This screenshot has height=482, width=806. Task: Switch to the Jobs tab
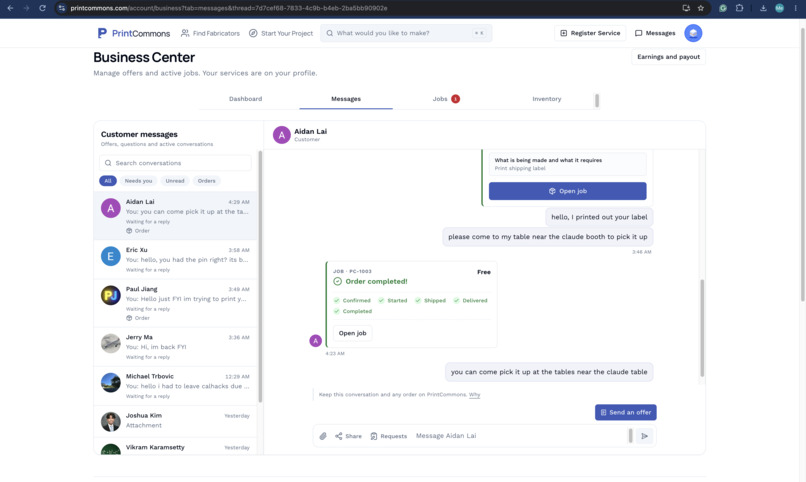[445, 99]
